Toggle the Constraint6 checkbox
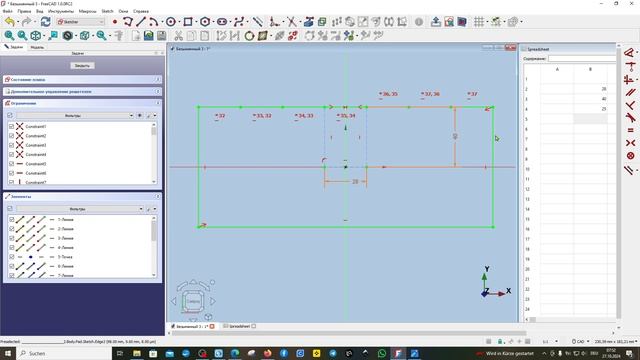Viewport: 640px width, 360px height. [x=11, y=173]
